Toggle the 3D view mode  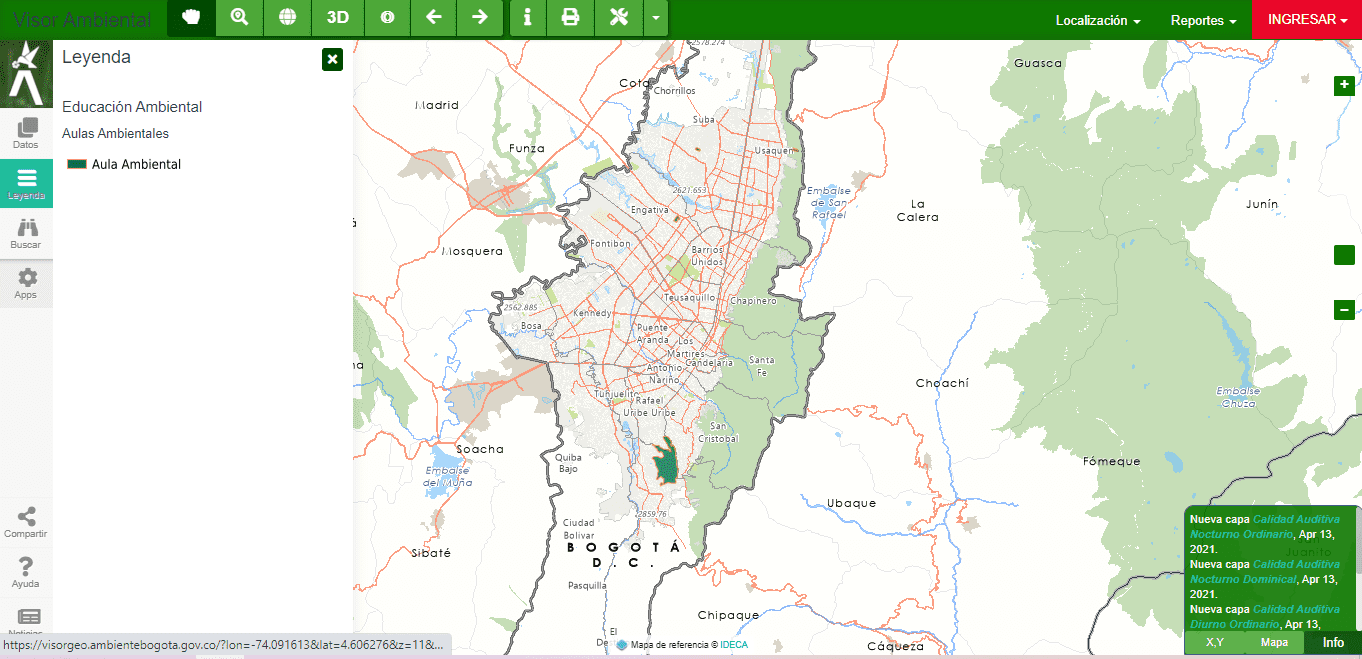point(338,18)
